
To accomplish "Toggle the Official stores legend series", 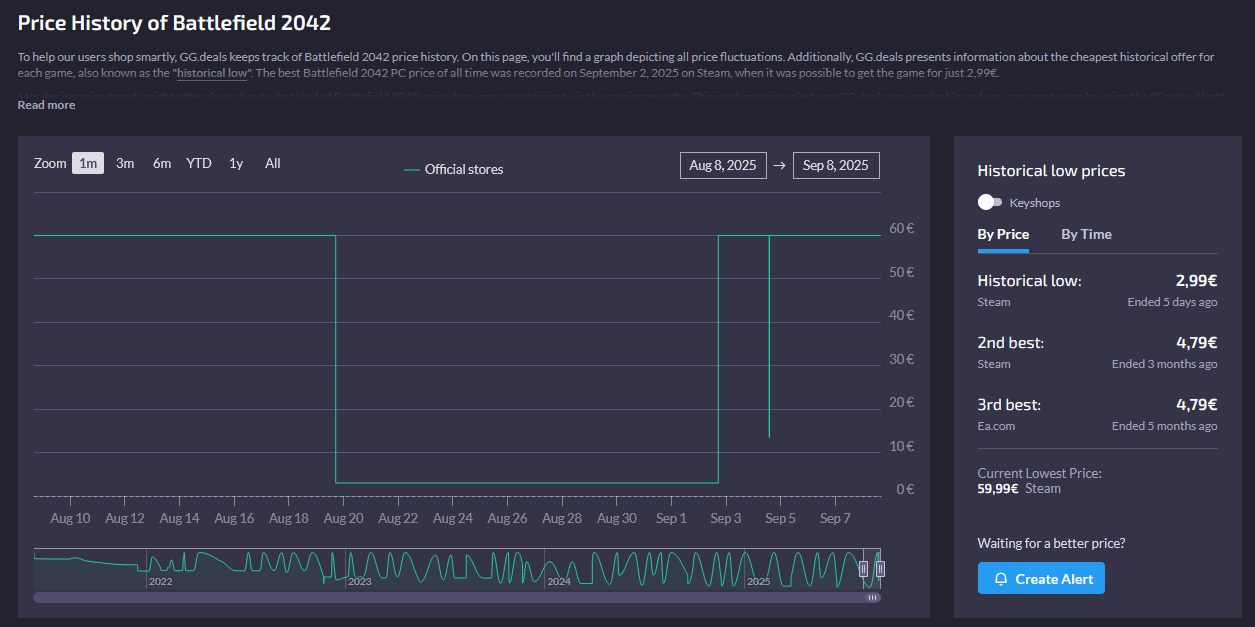I will pyautogui.click(x=454, y=170).
